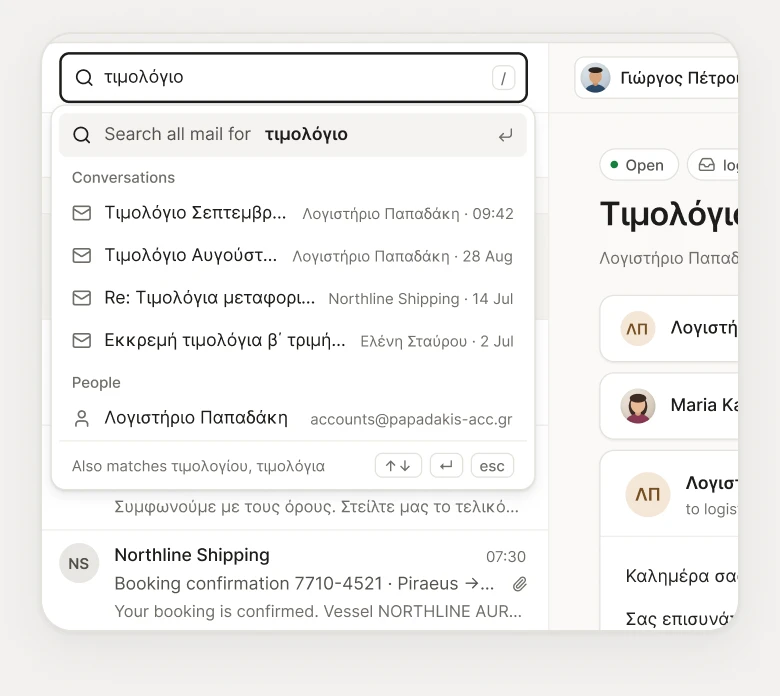Click the NS avatar in mail list
The image size is (780, 696).
tap(79, 563)
